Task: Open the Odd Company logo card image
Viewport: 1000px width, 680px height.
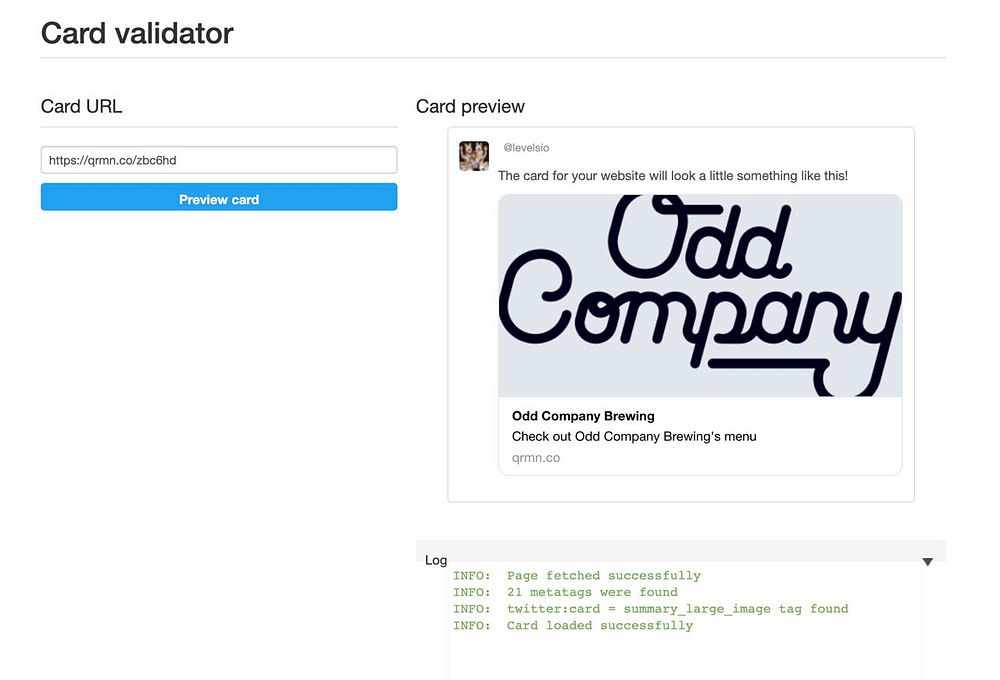Action: (700, 296)
